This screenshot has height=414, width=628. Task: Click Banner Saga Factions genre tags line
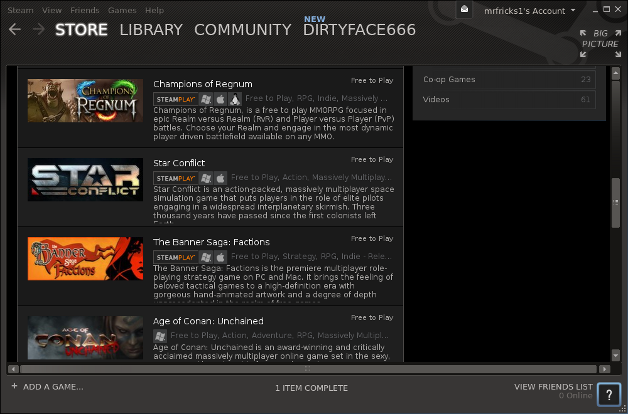tap(311, 256)
